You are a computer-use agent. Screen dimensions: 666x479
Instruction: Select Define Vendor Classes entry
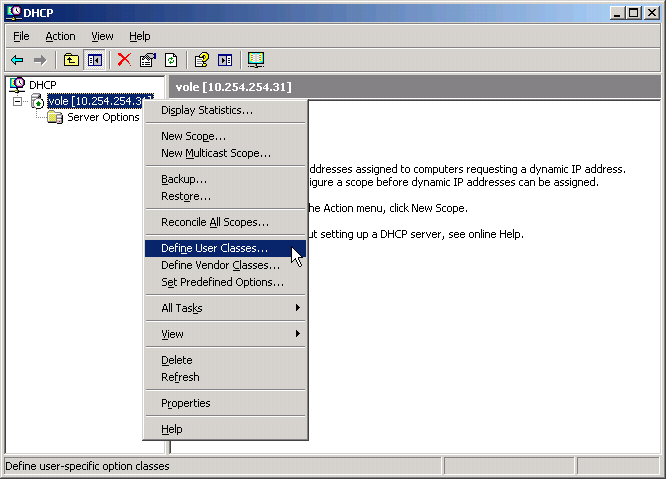click(x=225, y=265)
